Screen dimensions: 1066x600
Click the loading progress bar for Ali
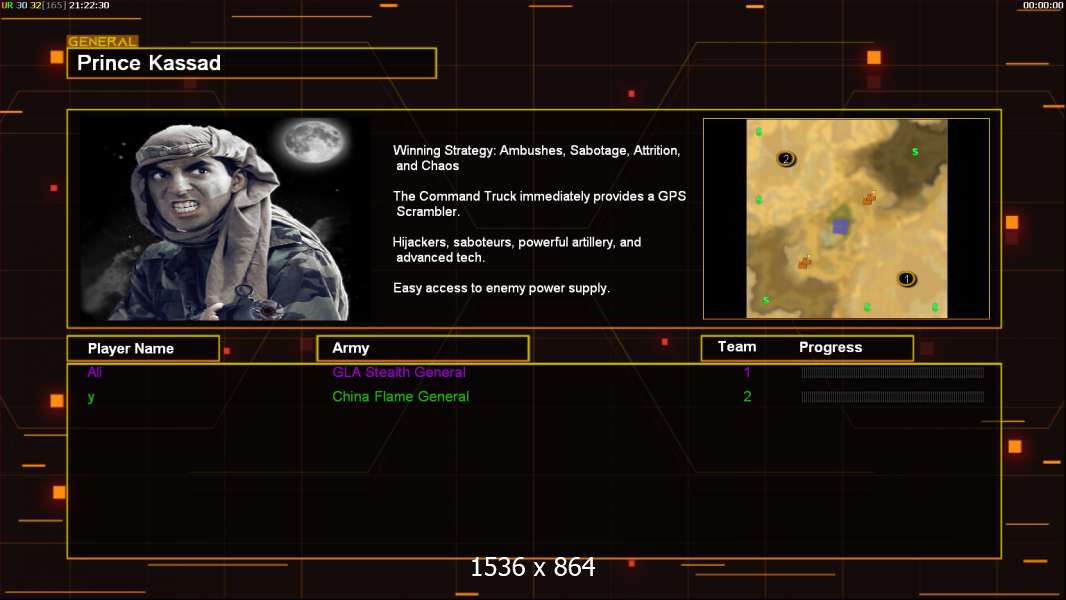(x=893, y=372)
